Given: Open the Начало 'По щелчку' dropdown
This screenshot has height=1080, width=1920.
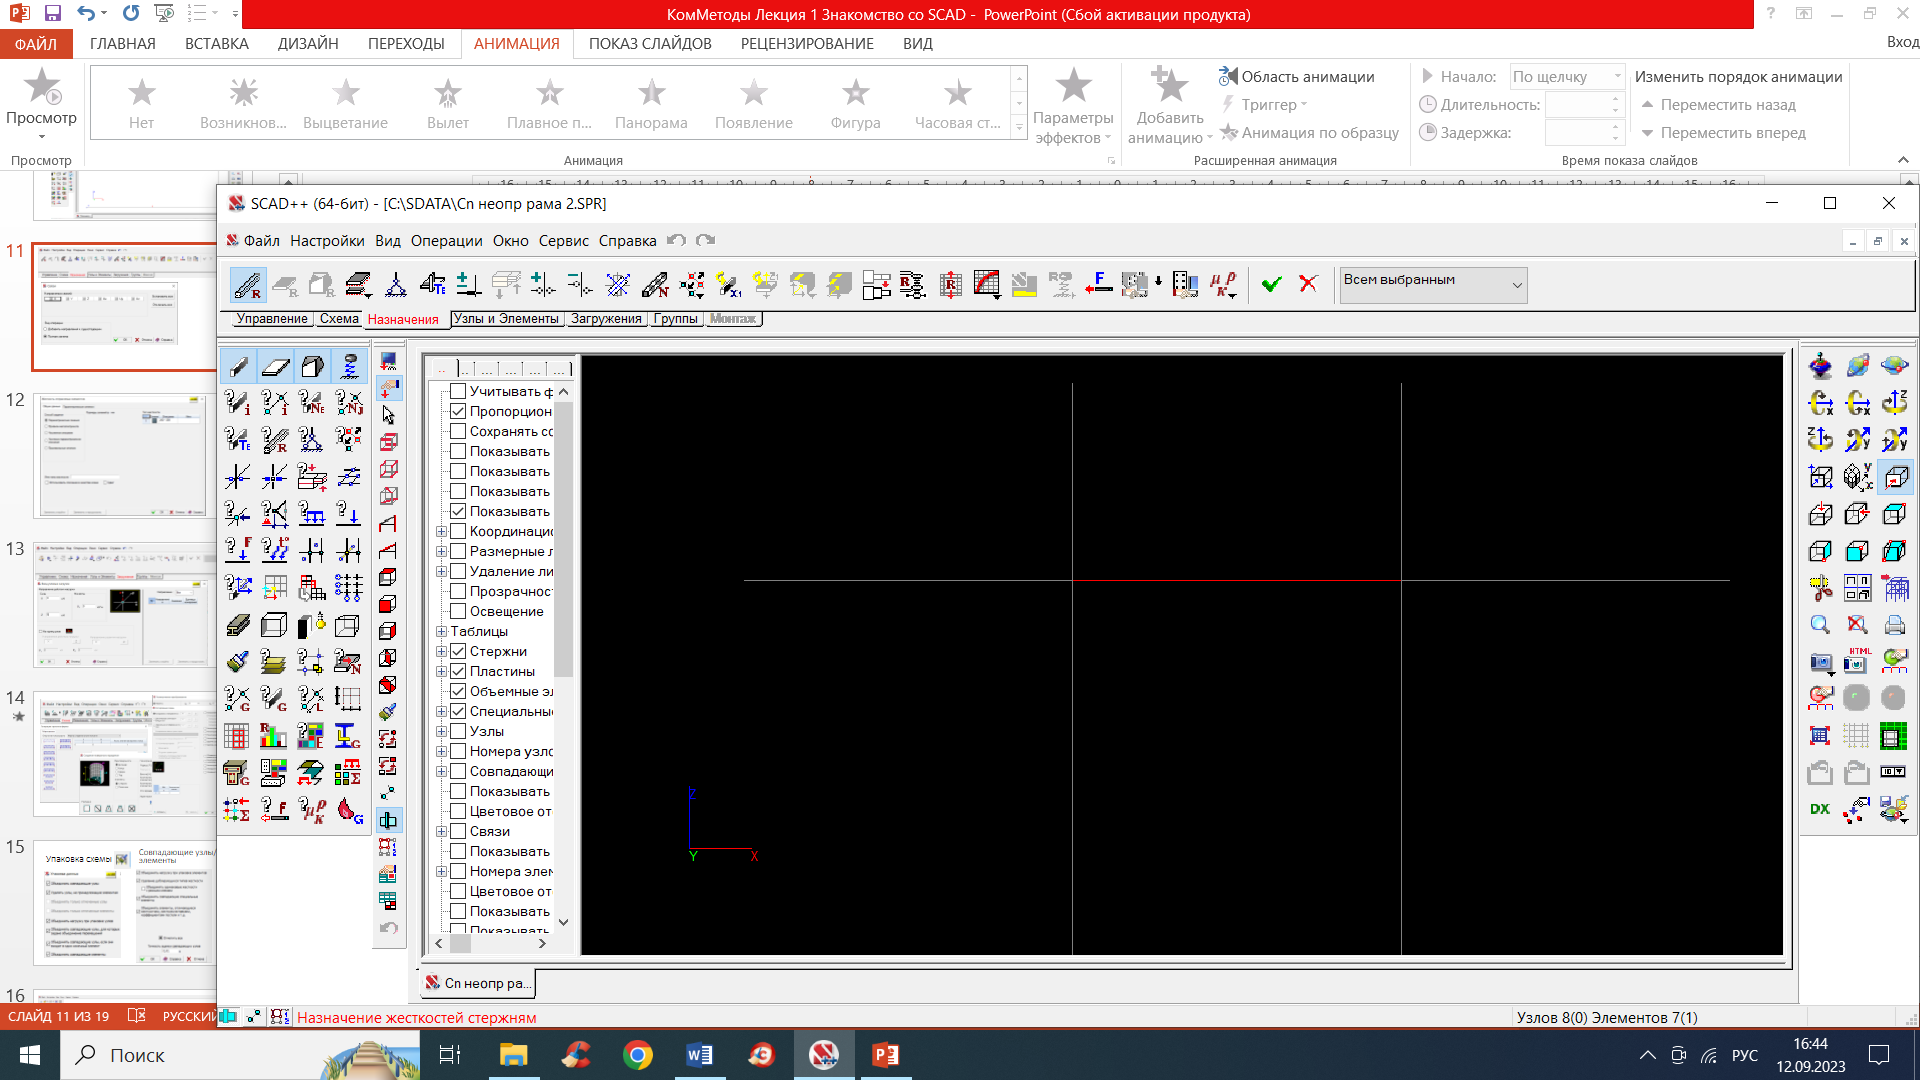Looking at the screenshot, I should 1567,77.
